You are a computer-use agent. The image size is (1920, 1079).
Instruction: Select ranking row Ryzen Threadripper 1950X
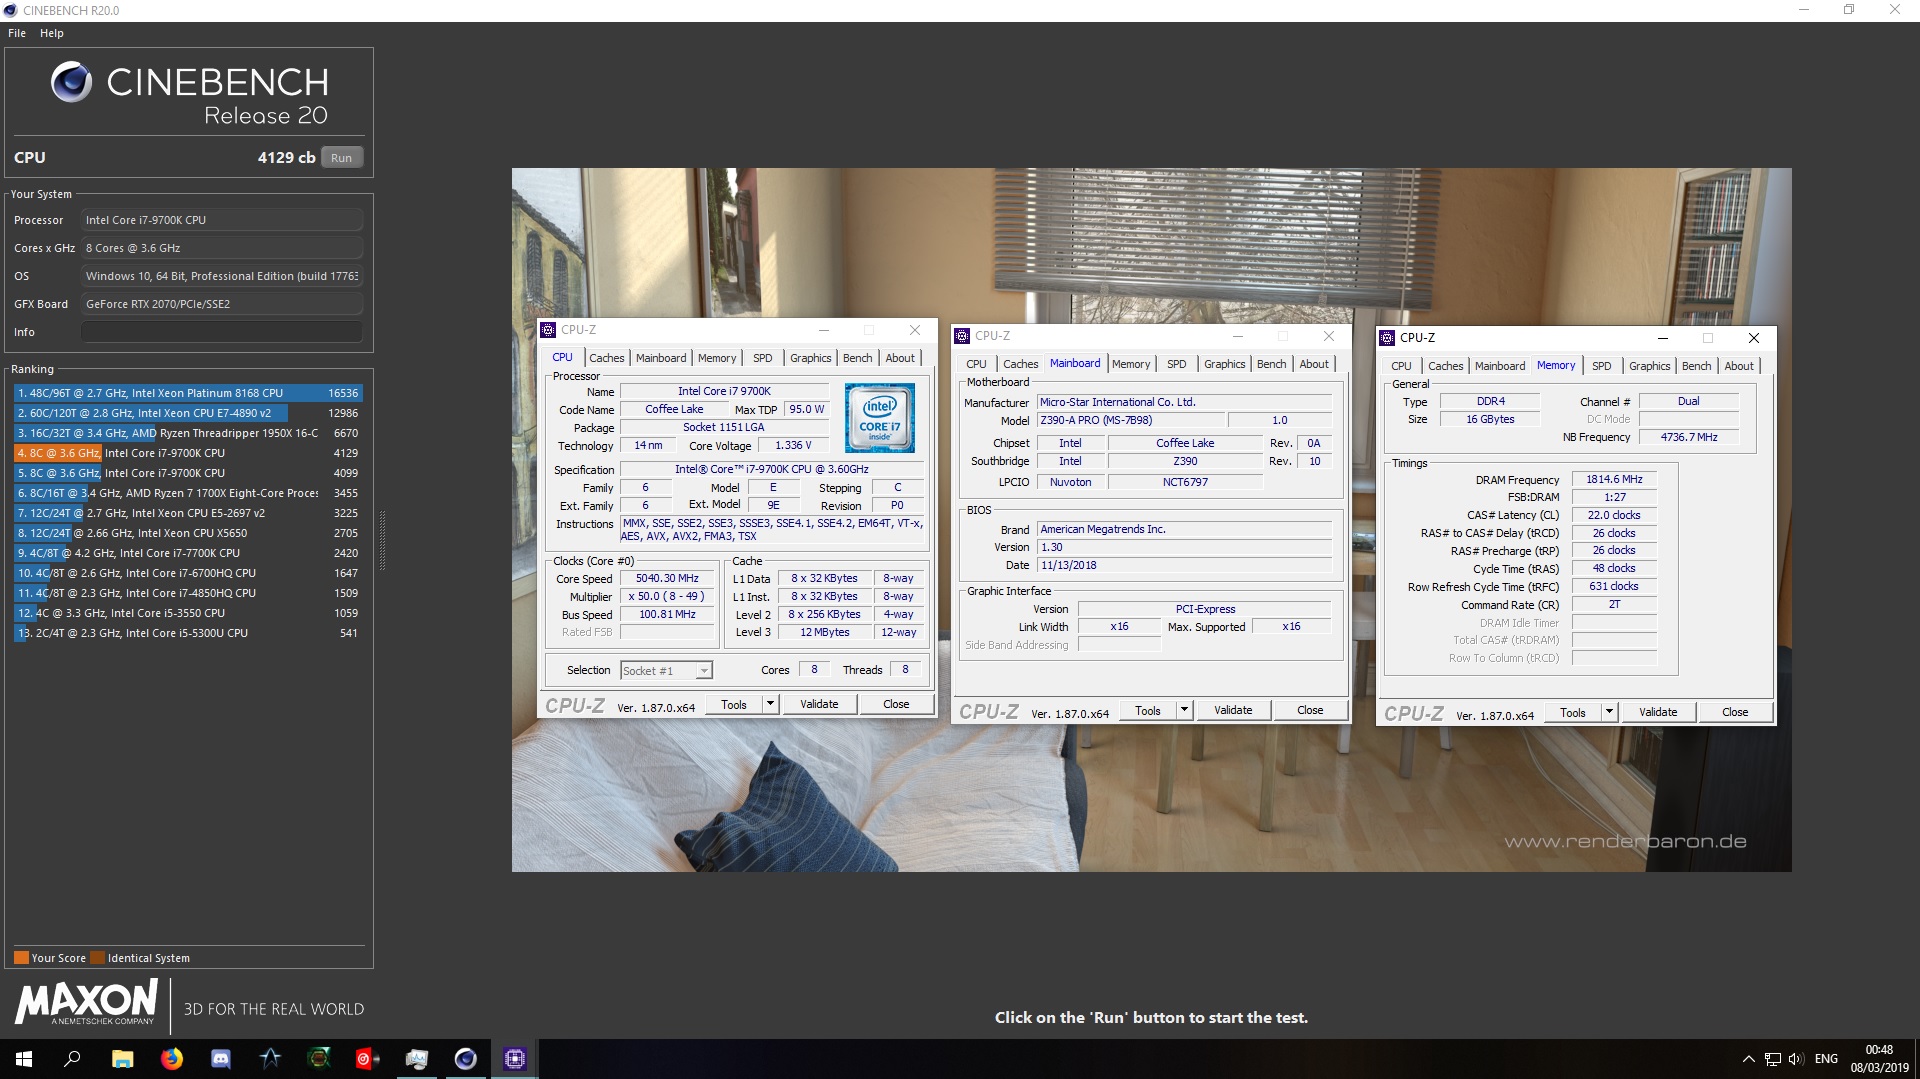pos(188,433)
